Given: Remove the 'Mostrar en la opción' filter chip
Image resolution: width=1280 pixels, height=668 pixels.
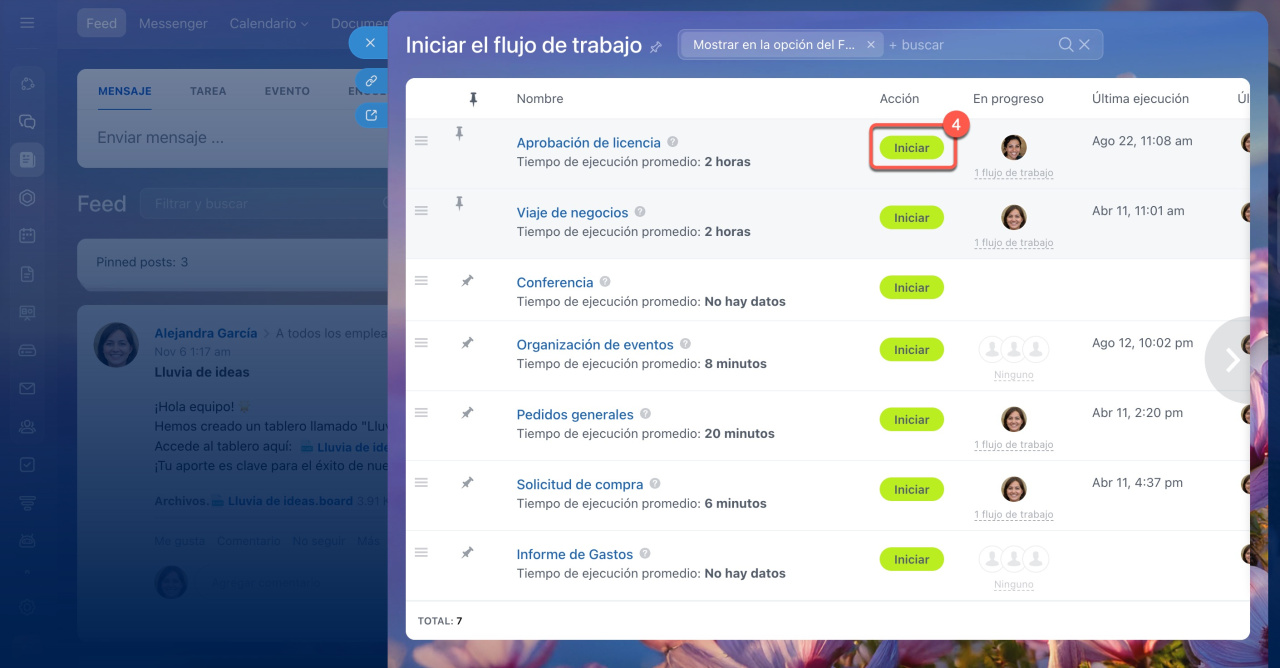Looking at the screenshot, I should 870,44.
